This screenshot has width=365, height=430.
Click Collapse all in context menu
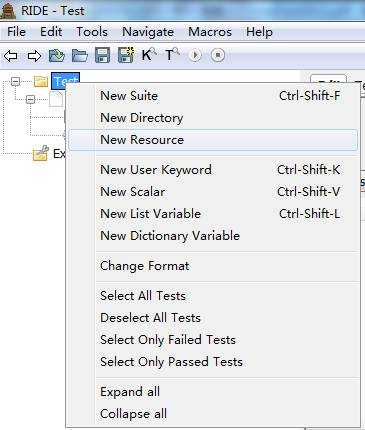(x=213, y=414)
